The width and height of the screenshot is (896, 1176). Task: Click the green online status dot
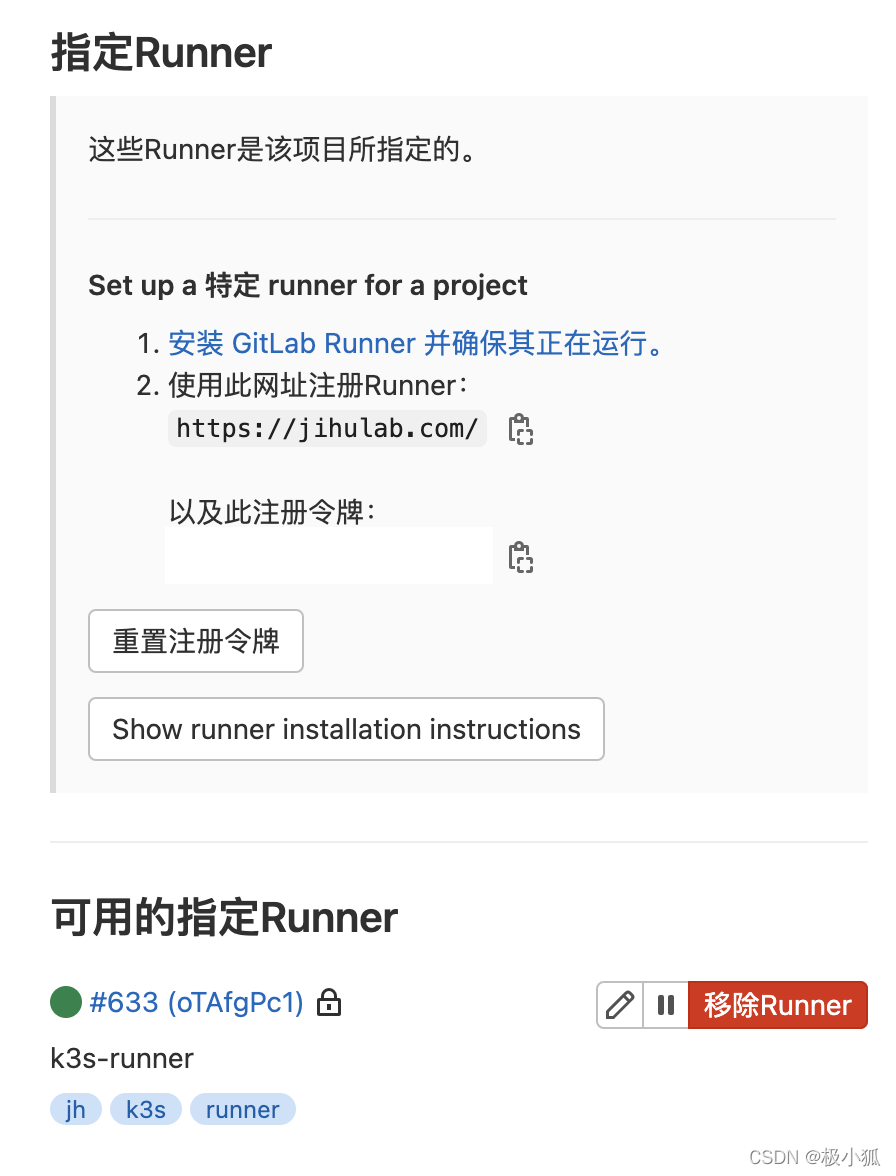coord(66,1003)
